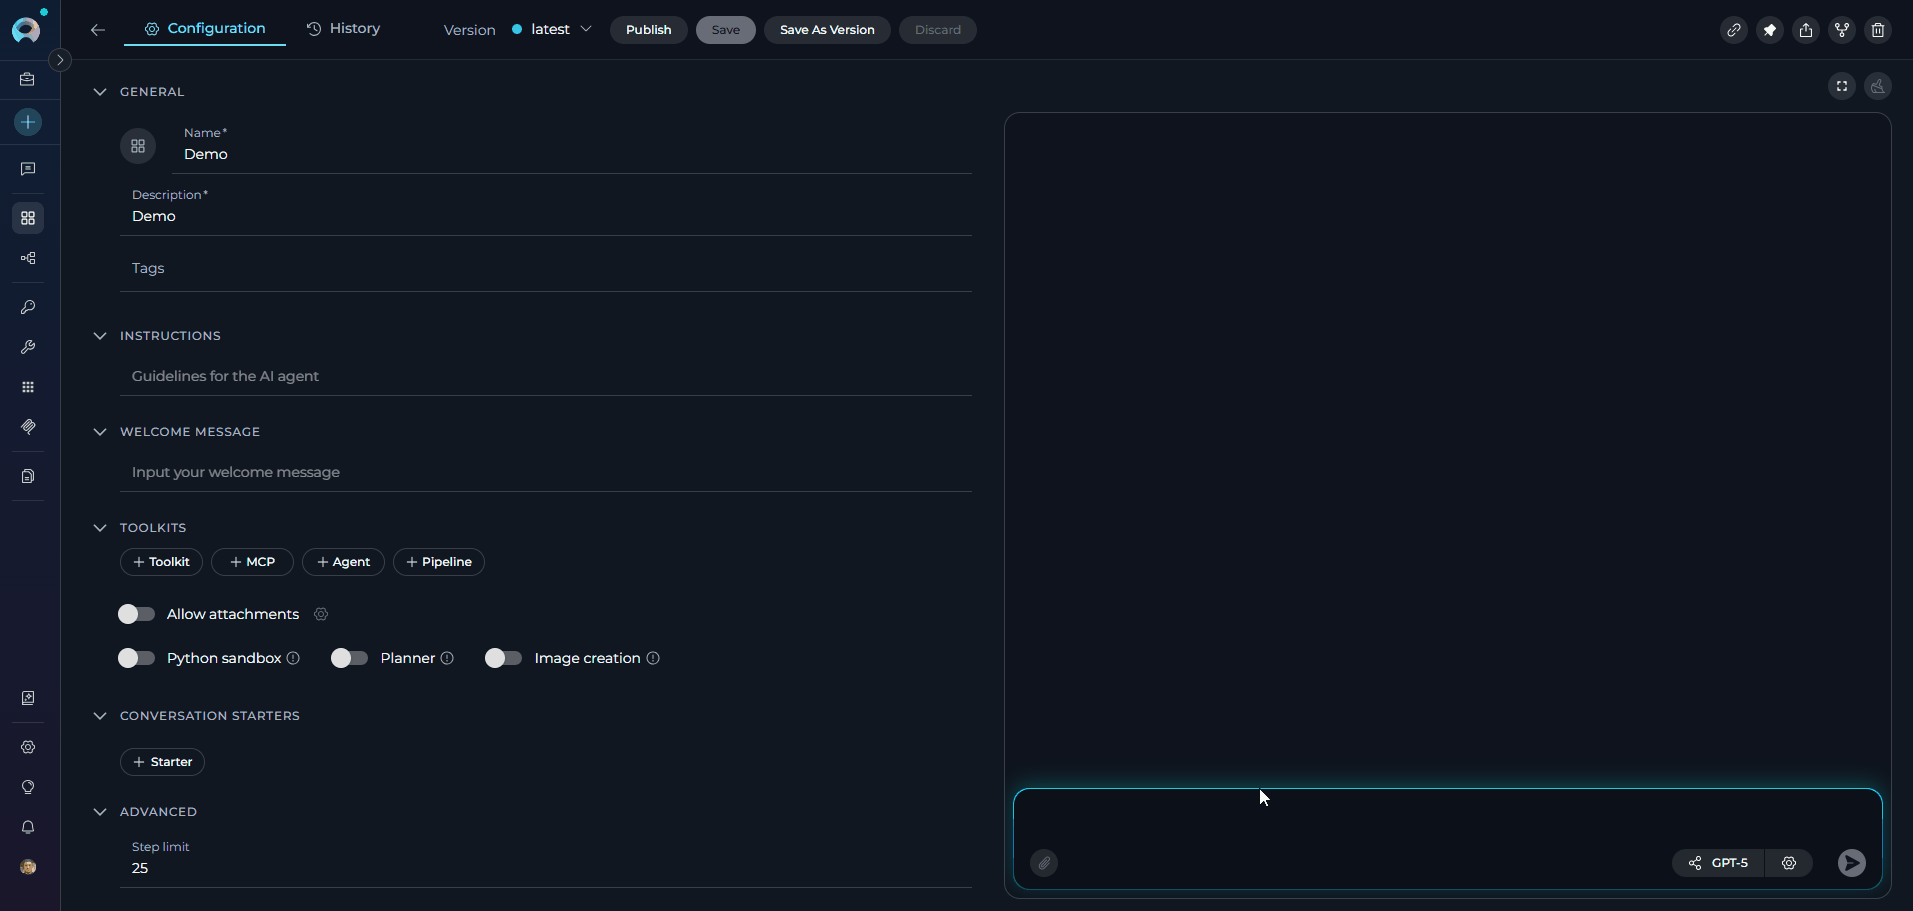Enable the Allow attachments toggle
The image size is (1913, 911).
136,614
